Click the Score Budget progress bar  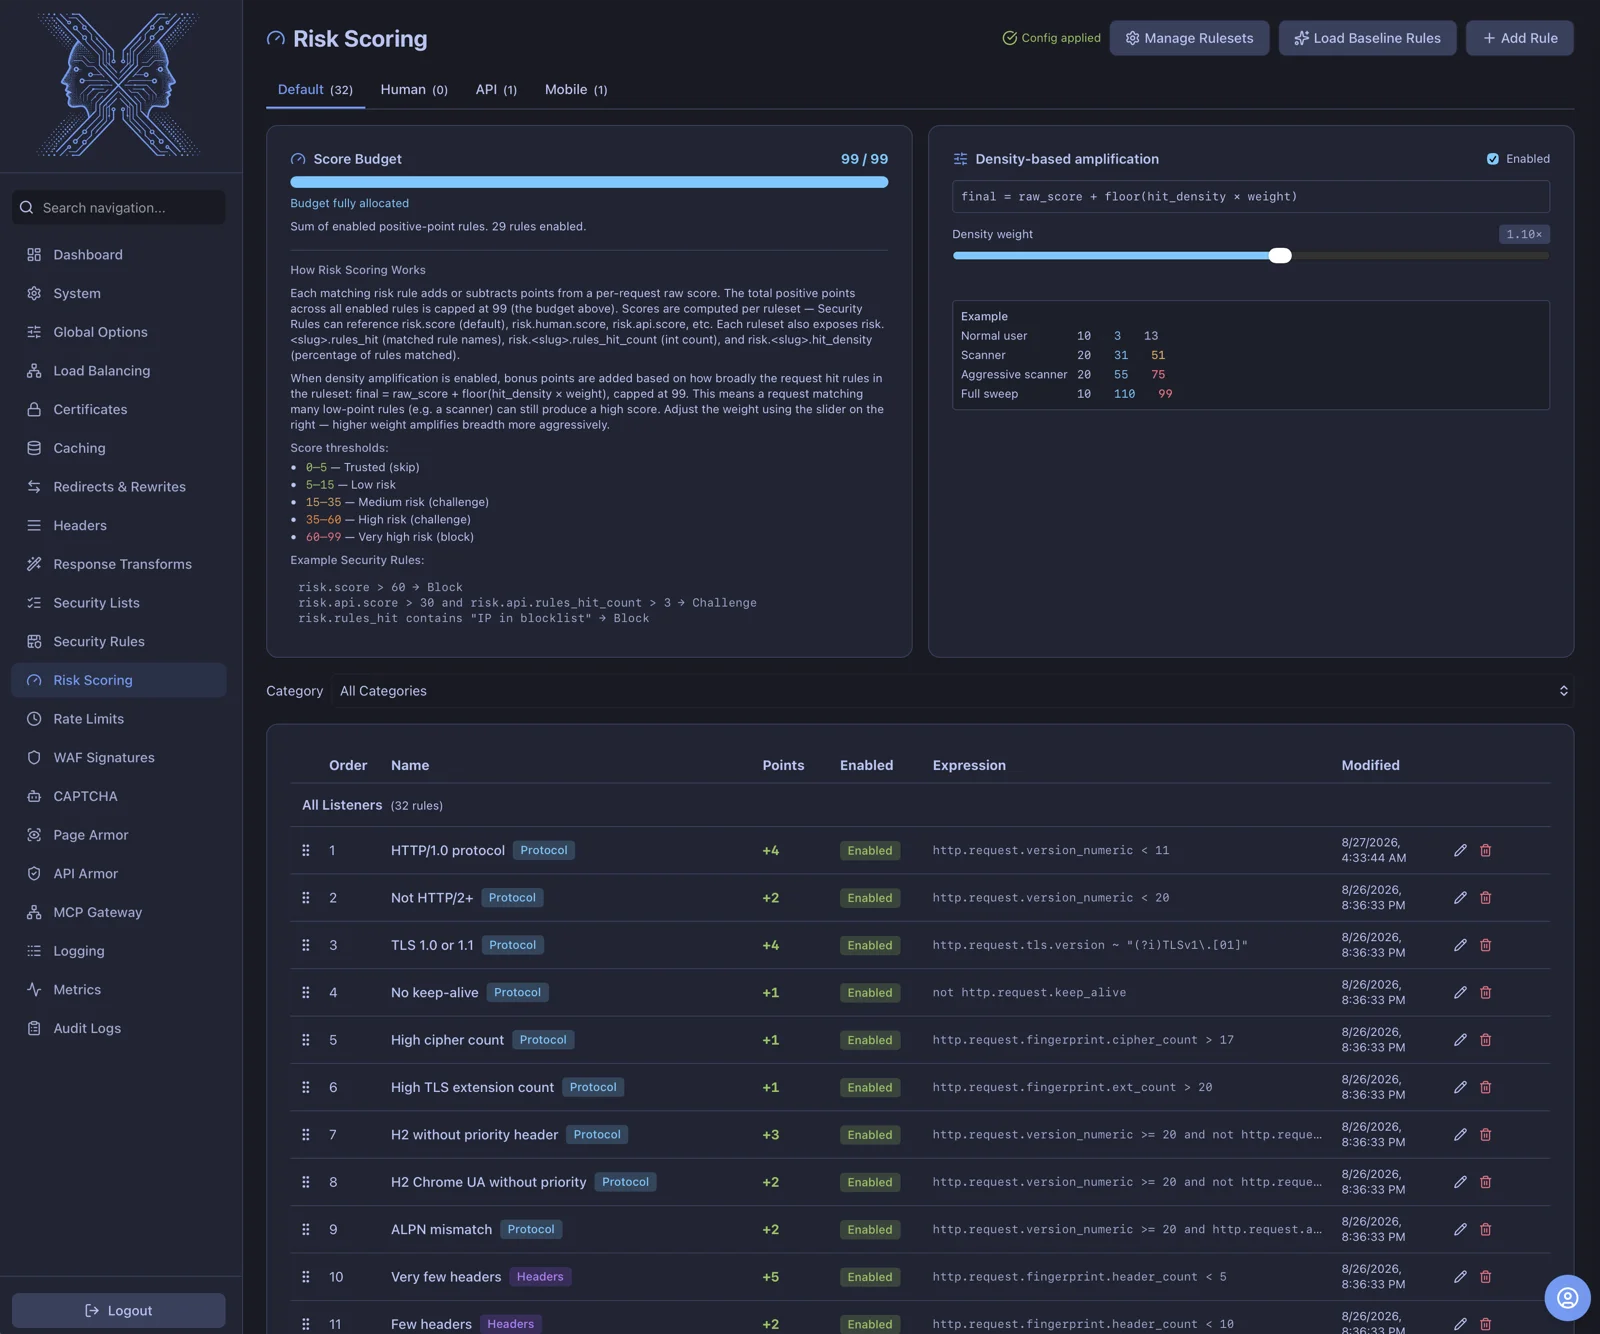coord(589,182)
